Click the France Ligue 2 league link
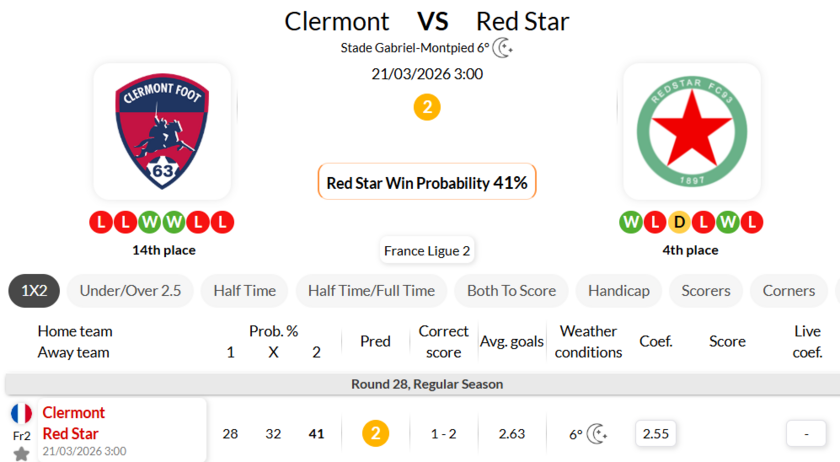Image resolution: width=840 pixels, height=462 pixels. point(427,251)
